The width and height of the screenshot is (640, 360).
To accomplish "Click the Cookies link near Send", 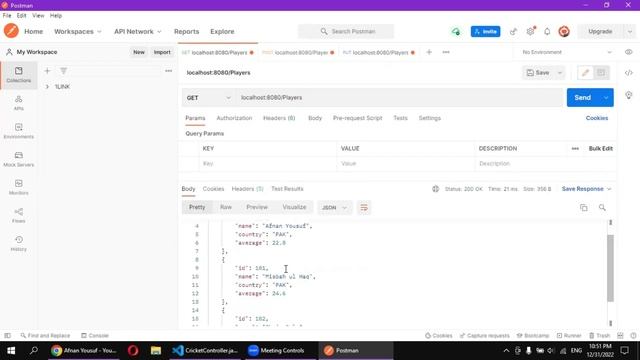I will (597, 118).
